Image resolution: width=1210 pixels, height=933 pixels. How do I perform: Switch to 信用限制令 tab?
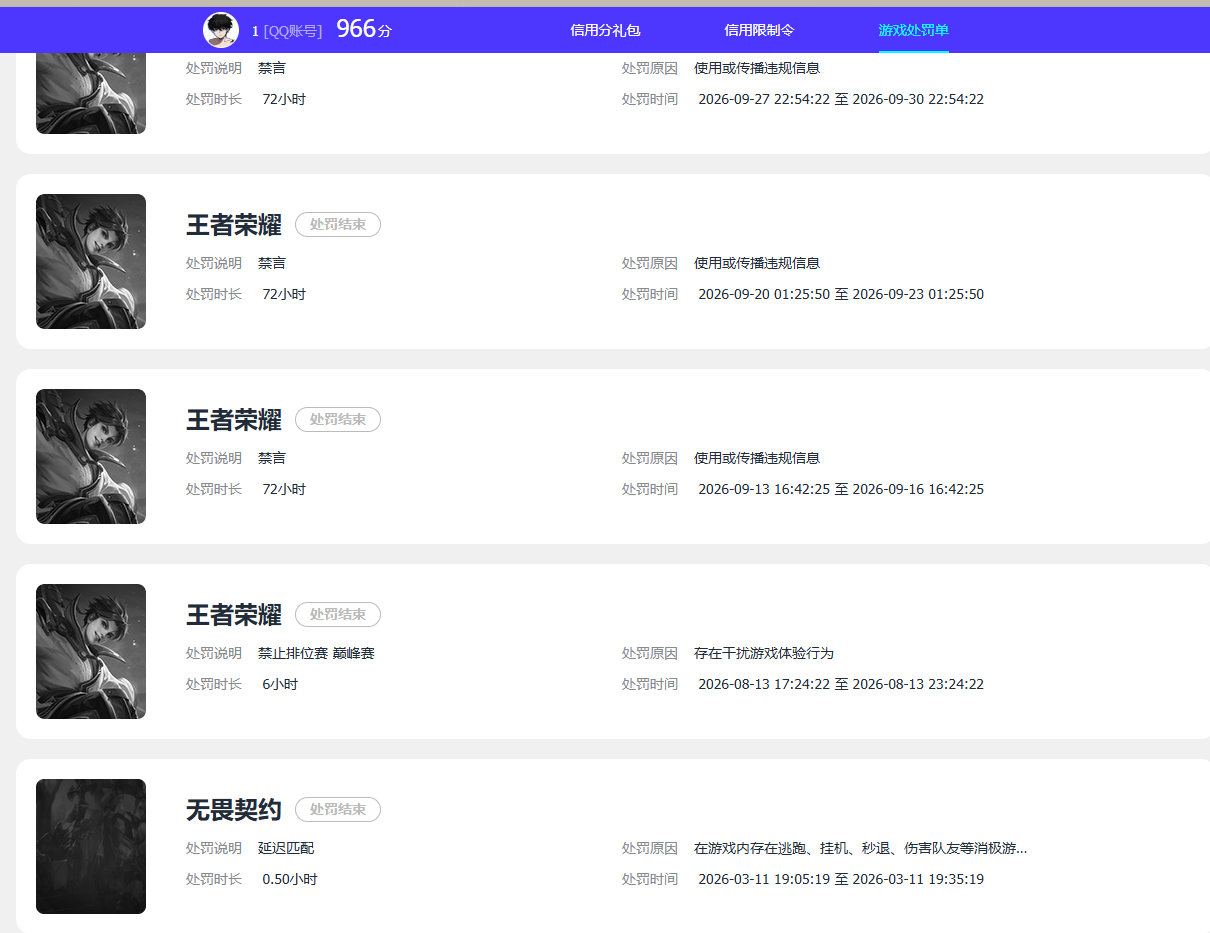coord(759,30)
